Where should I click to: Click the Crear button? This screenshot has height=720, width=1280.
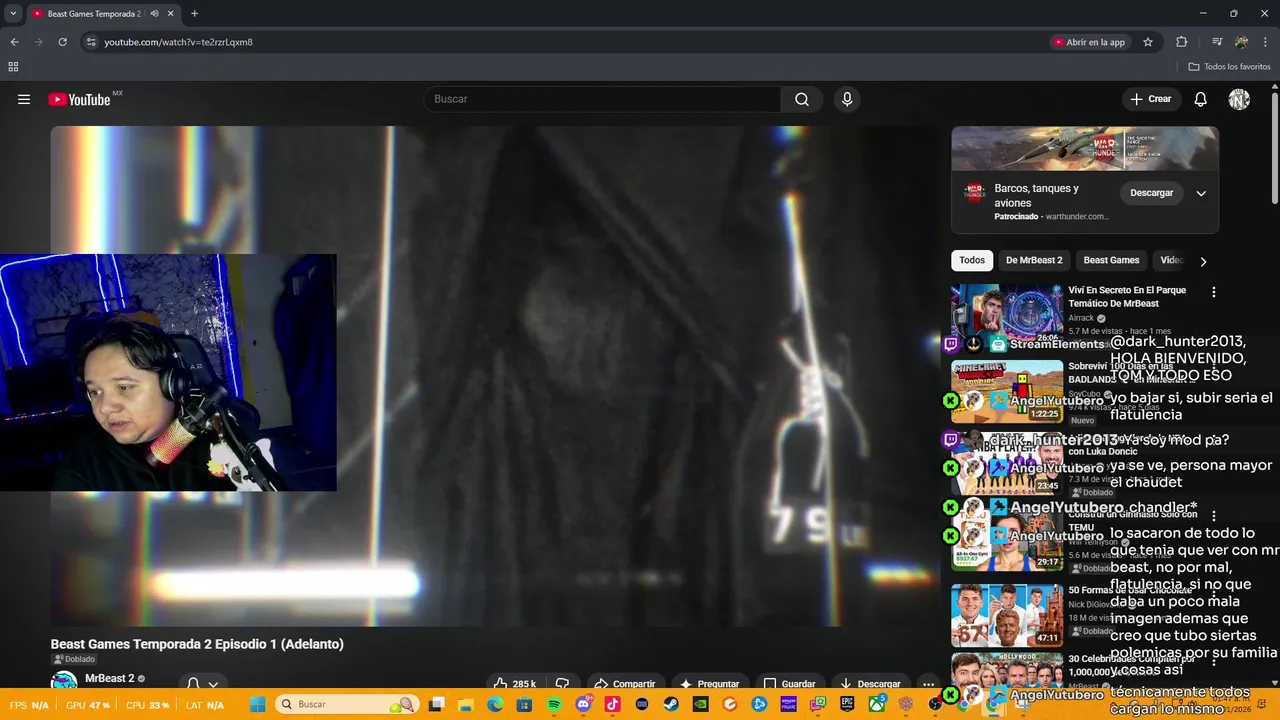1150,99
